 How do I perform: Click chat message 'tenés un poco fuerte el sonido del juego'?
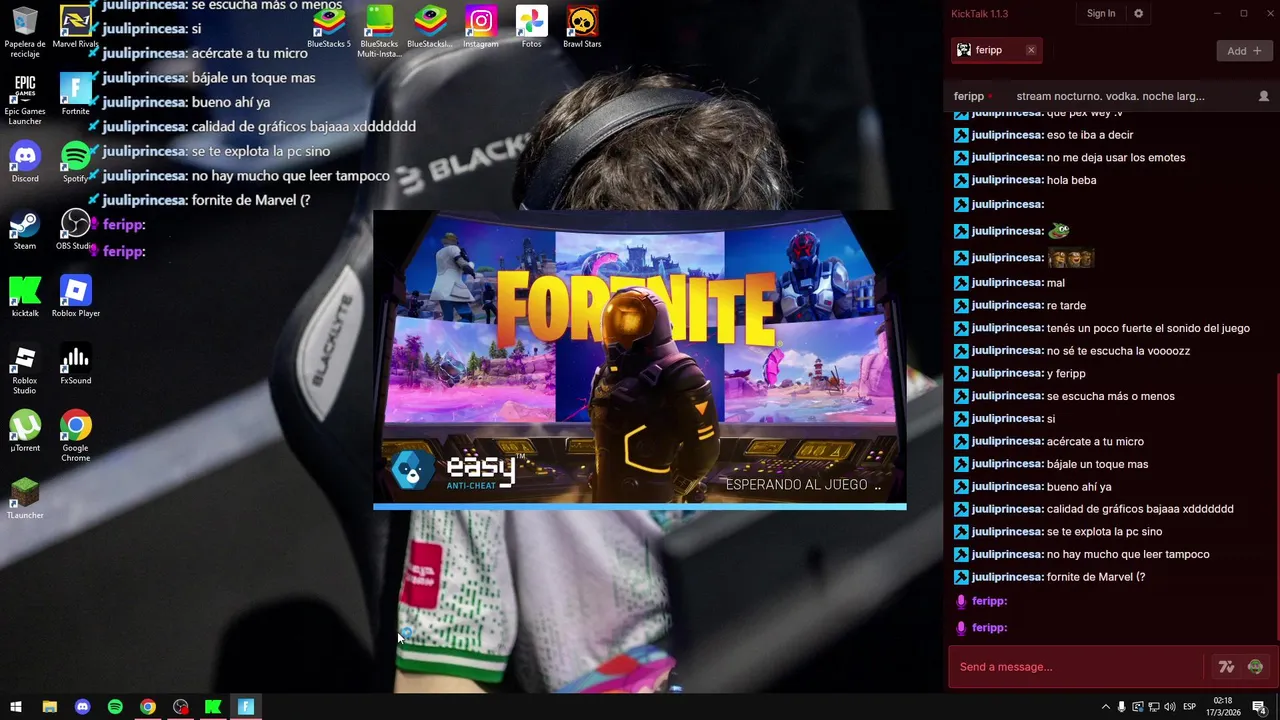[1148, 328]
